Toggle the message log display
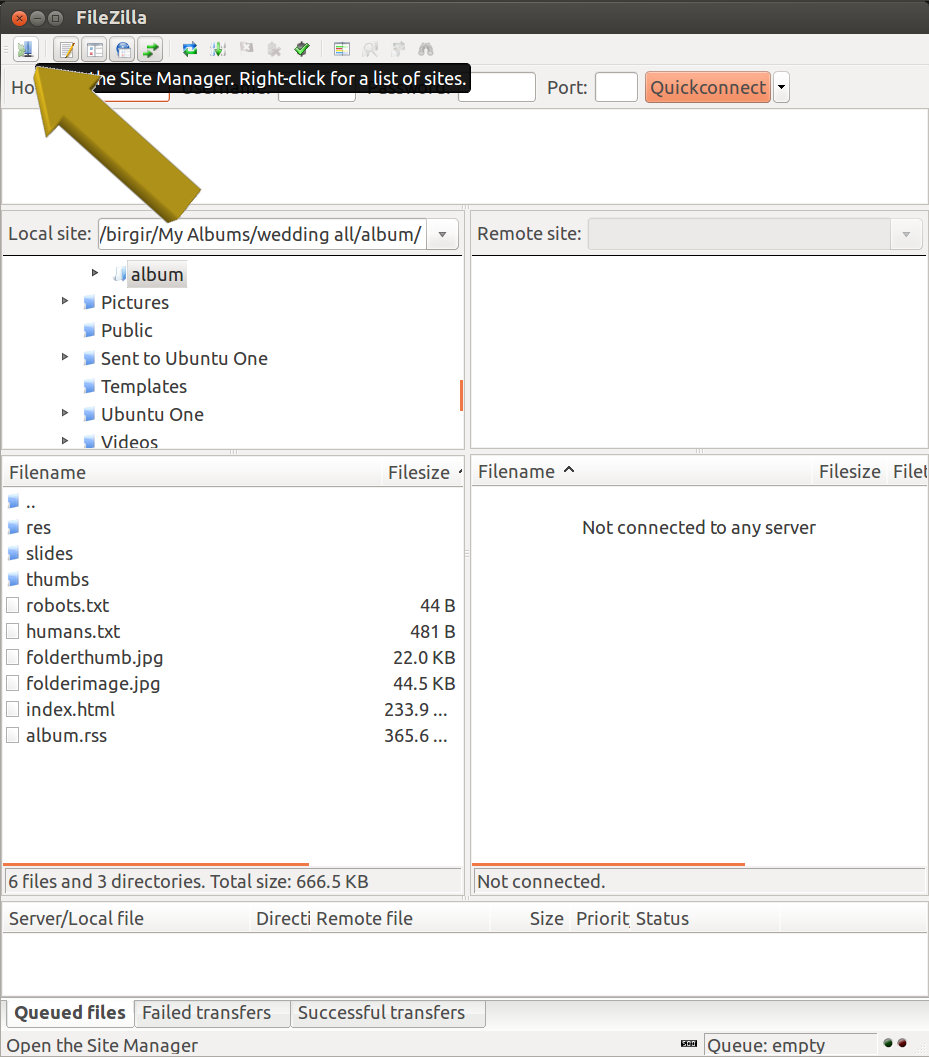 point(65,48)
